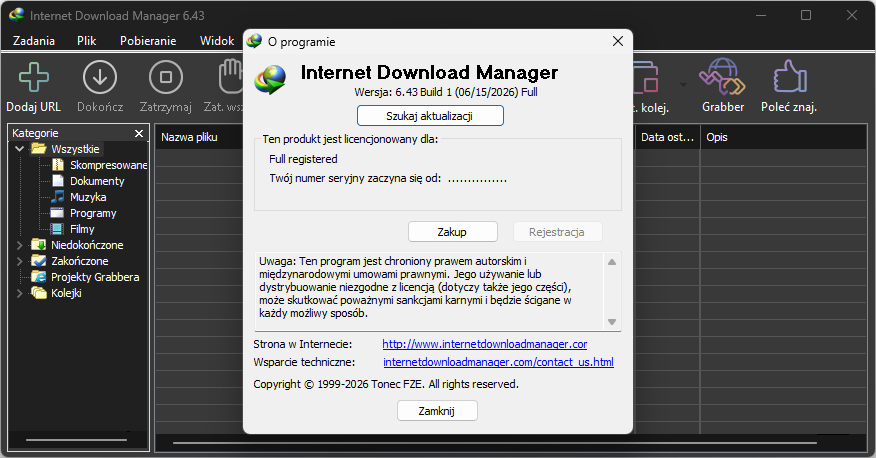
Task: Select the Programy label text
Action: (x=93, y=213)
